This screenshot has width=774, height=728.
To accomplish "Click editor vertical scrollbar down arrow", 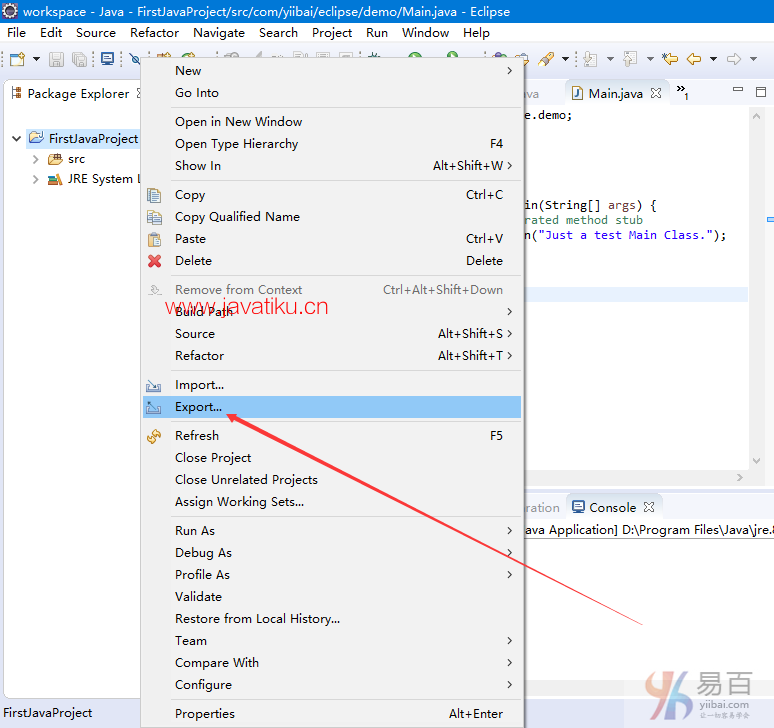I will (756, 461).
